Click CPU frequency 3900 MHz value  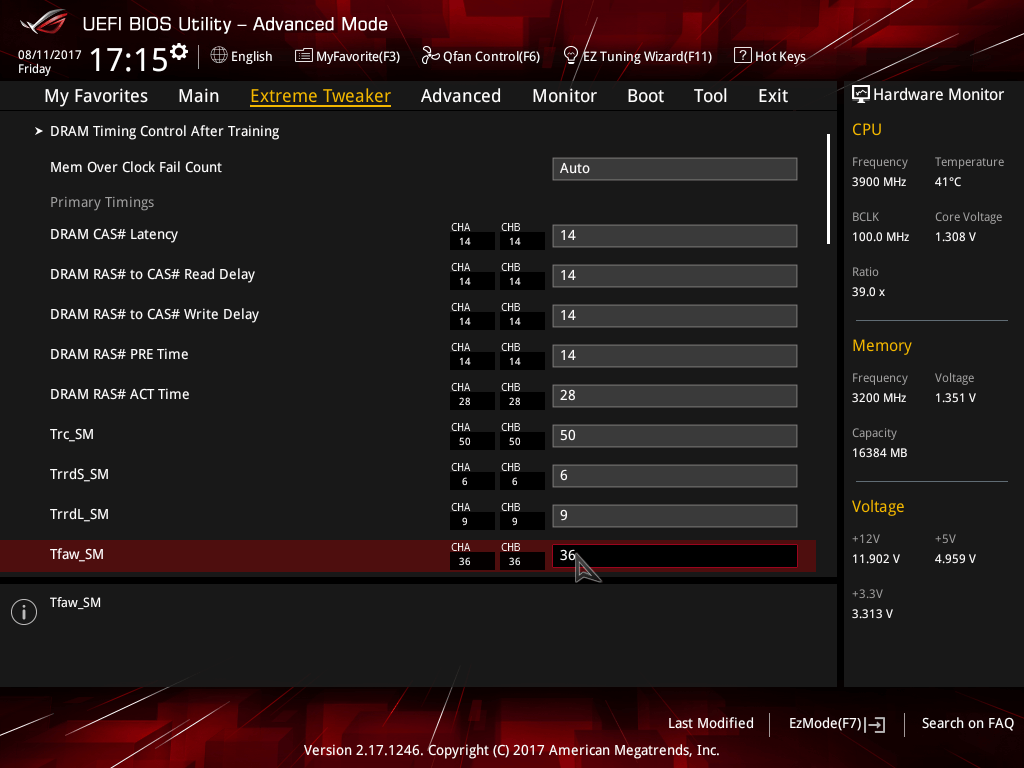click(878, 182)
